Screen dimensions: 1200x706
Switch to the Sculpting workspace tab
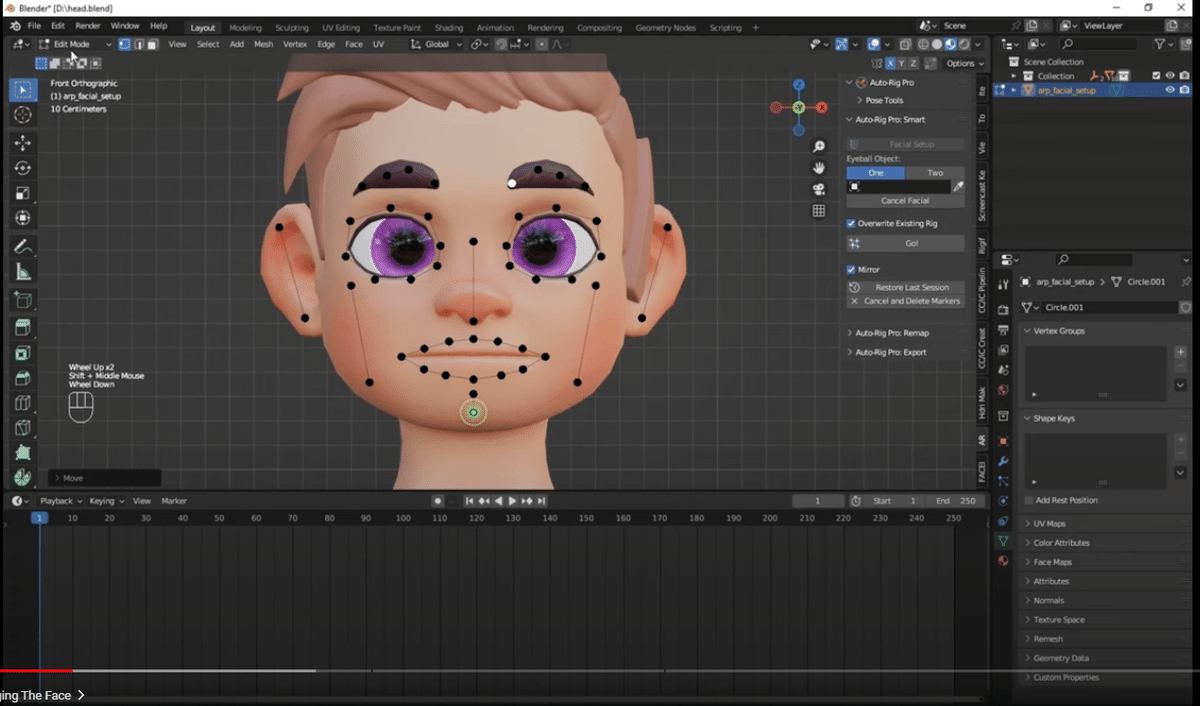(x=292, y=28)
